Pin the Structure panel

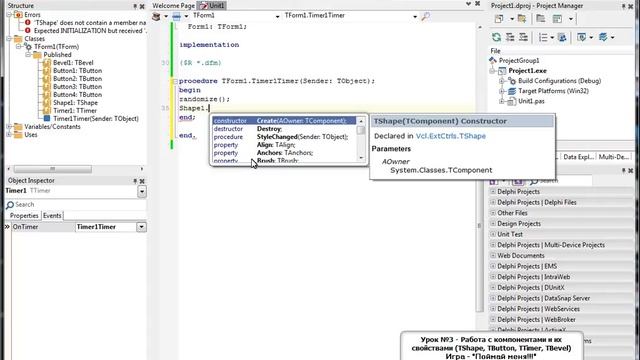(x=135, y=6)
